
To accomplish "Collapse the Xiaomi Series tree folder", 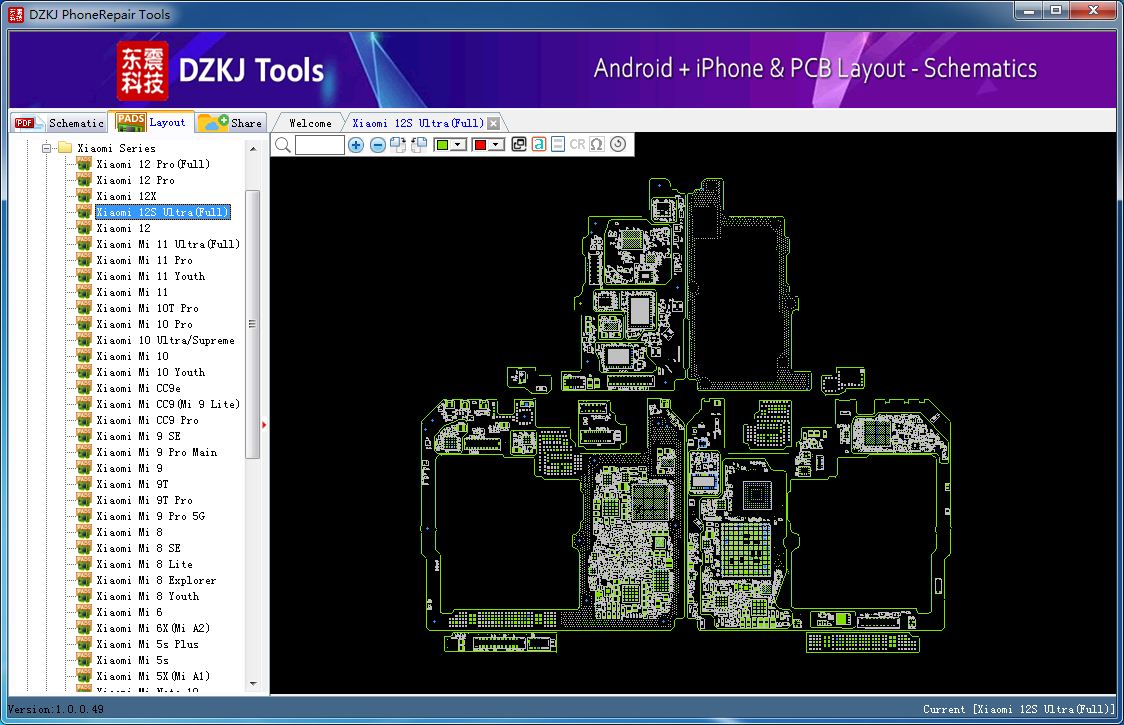I will (46, 148).
